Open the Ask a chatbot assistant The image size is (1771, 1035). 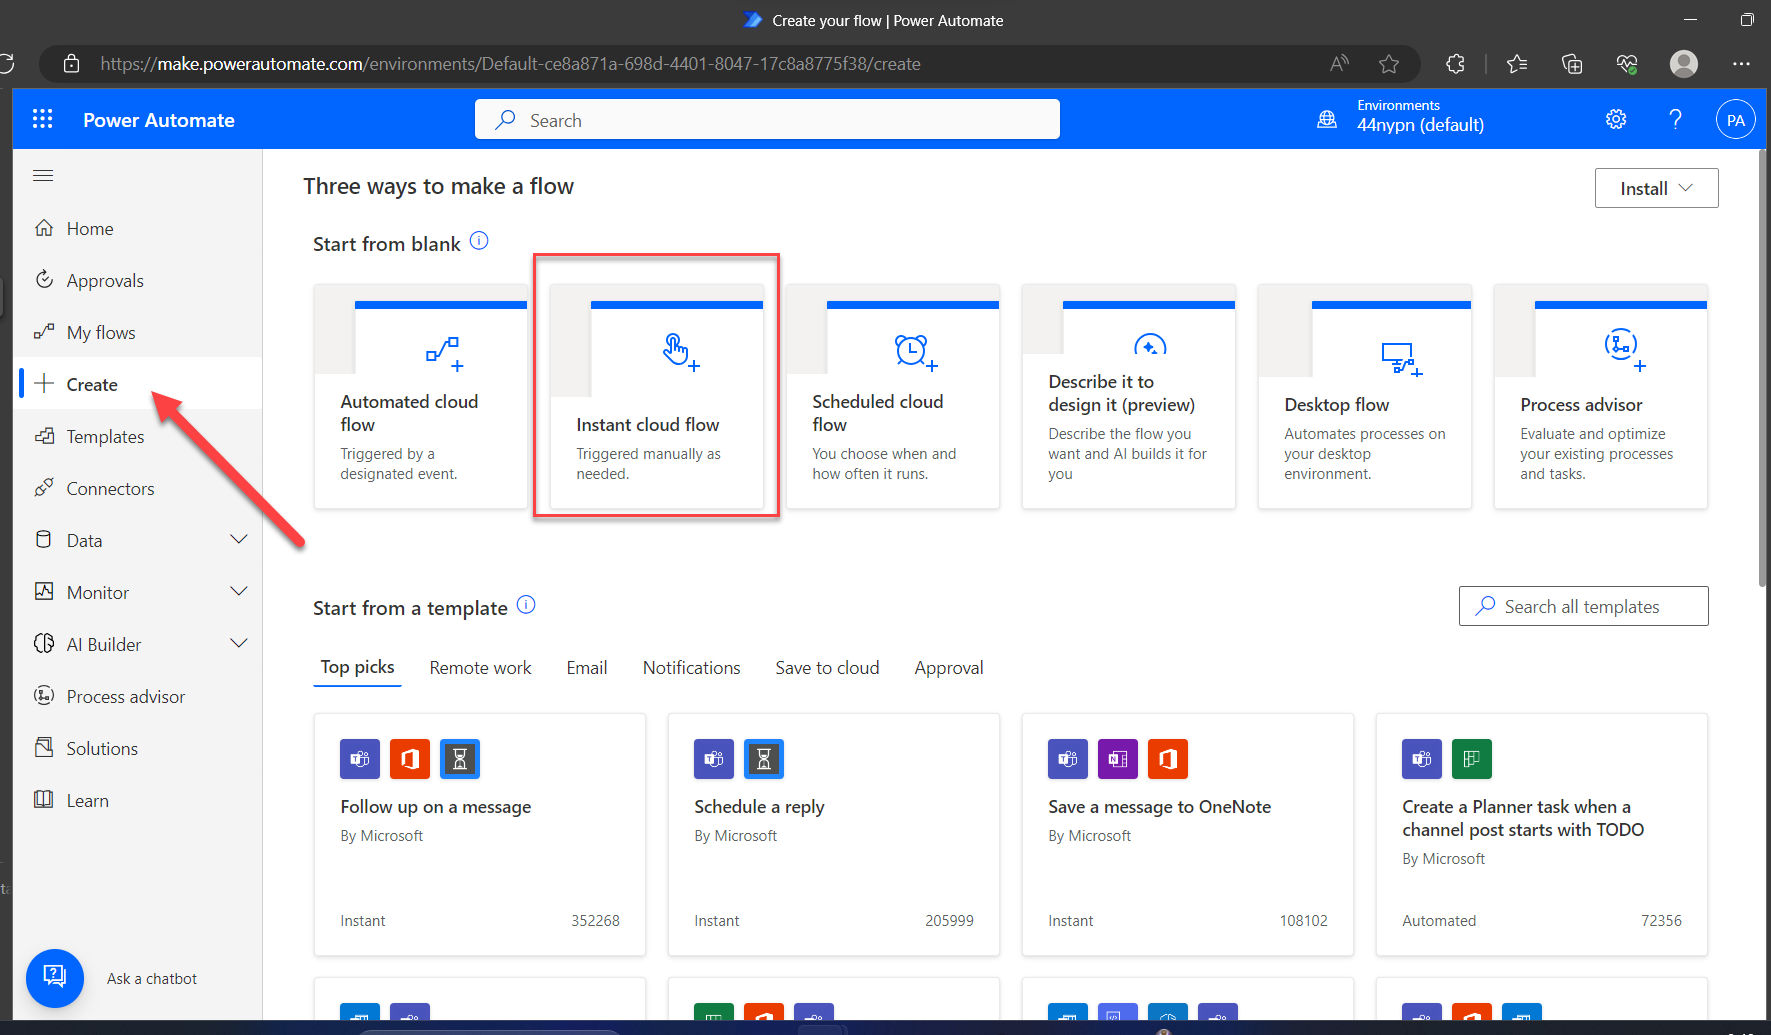55,978
